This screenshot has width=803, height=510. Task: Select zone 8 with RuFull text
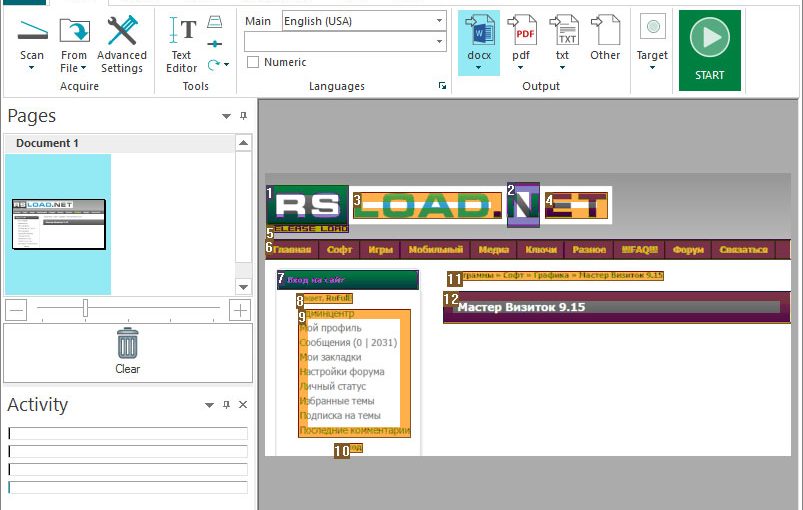click(325, 298)
